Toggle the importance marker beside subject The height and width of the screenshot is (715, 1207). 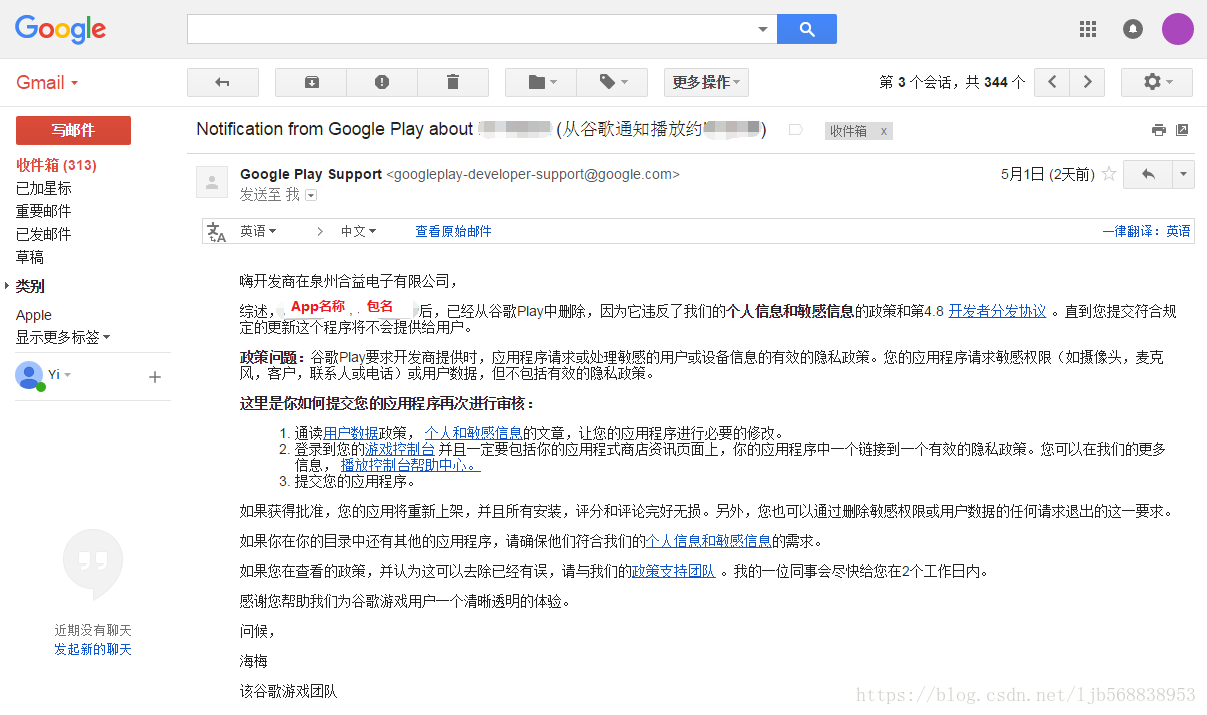point(796,130)
